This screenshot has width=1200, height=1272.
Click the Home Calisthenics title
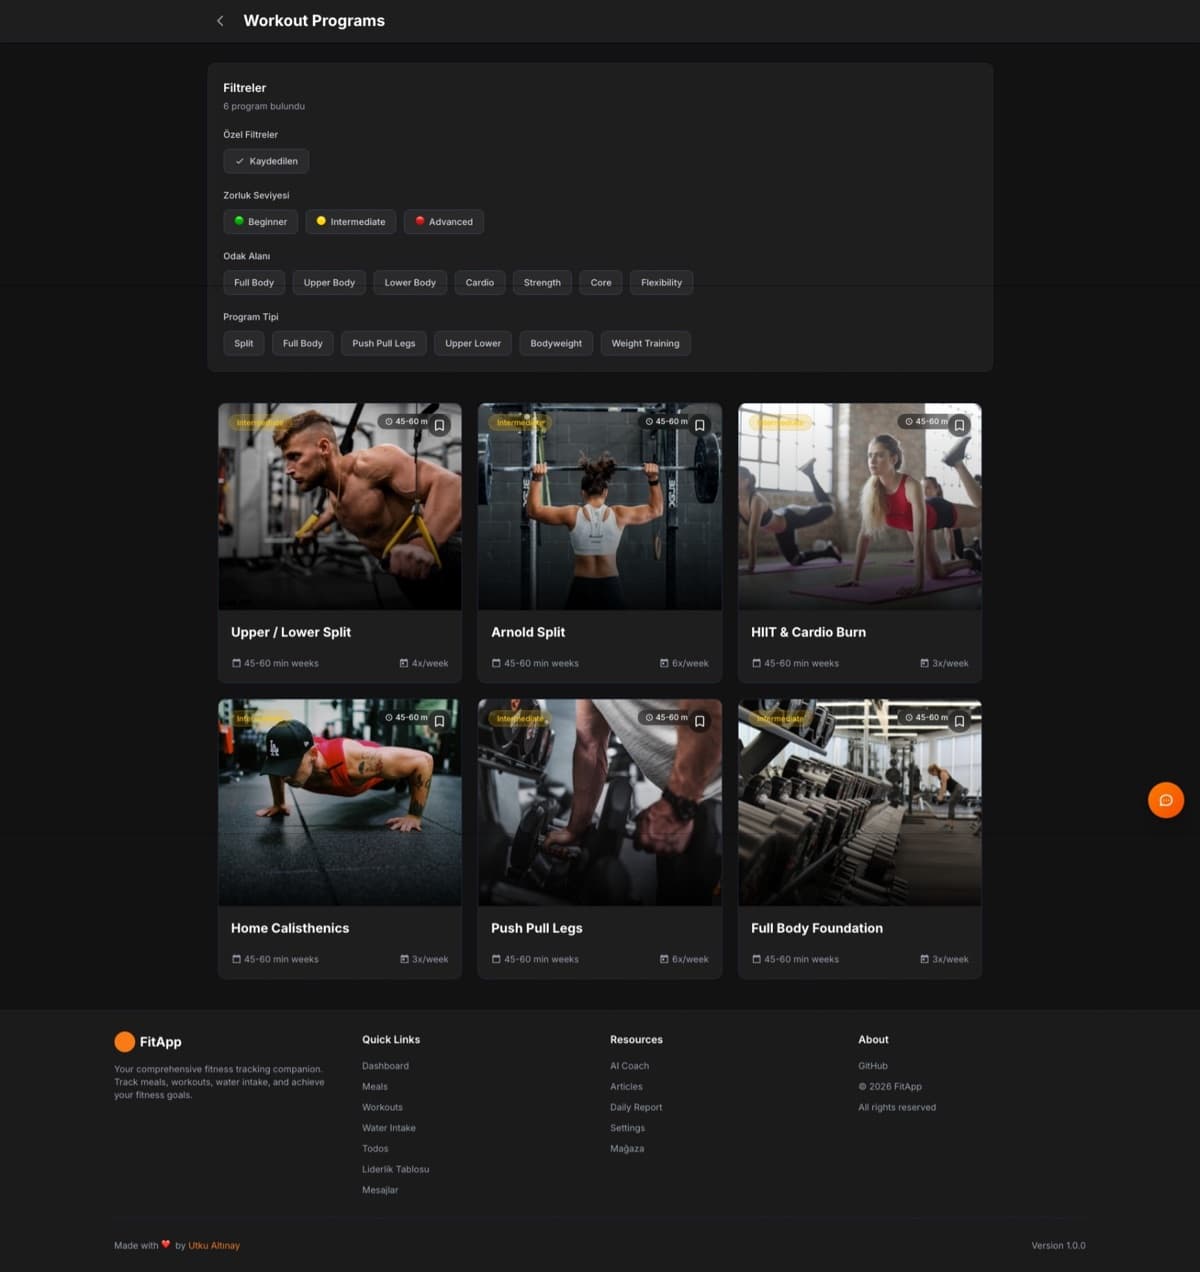click(x=290, y=929)
